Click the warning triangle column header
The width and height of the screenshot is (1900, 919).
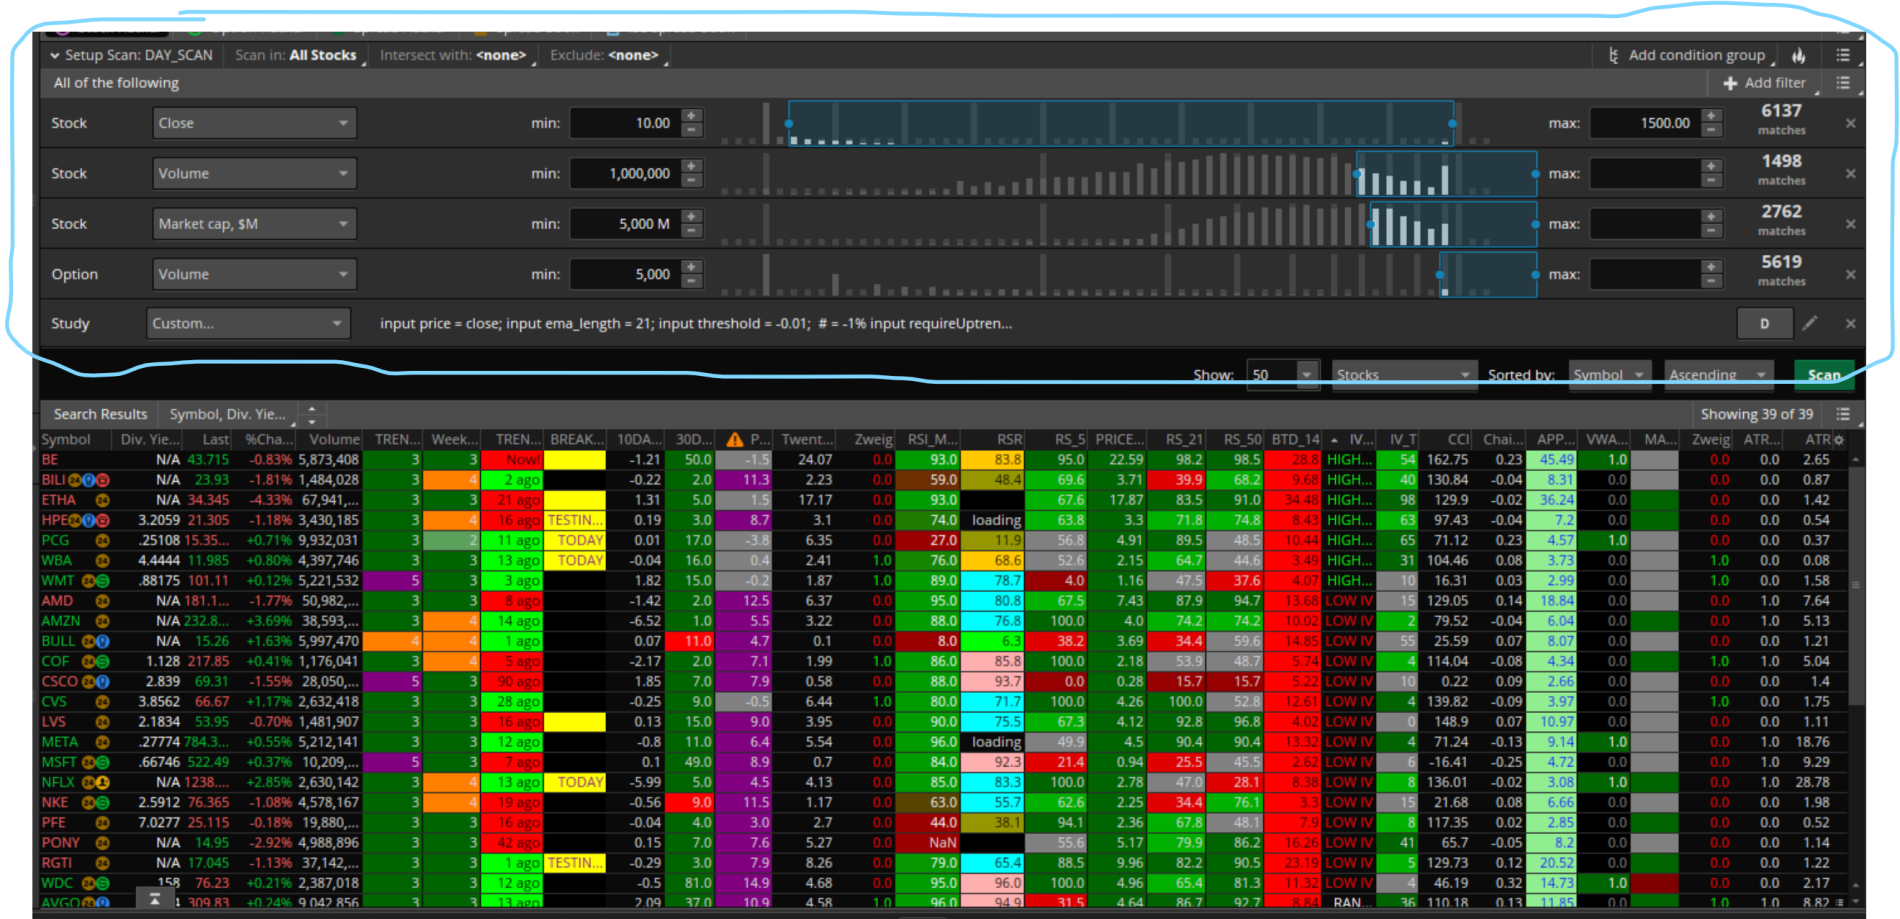point(735,440)
